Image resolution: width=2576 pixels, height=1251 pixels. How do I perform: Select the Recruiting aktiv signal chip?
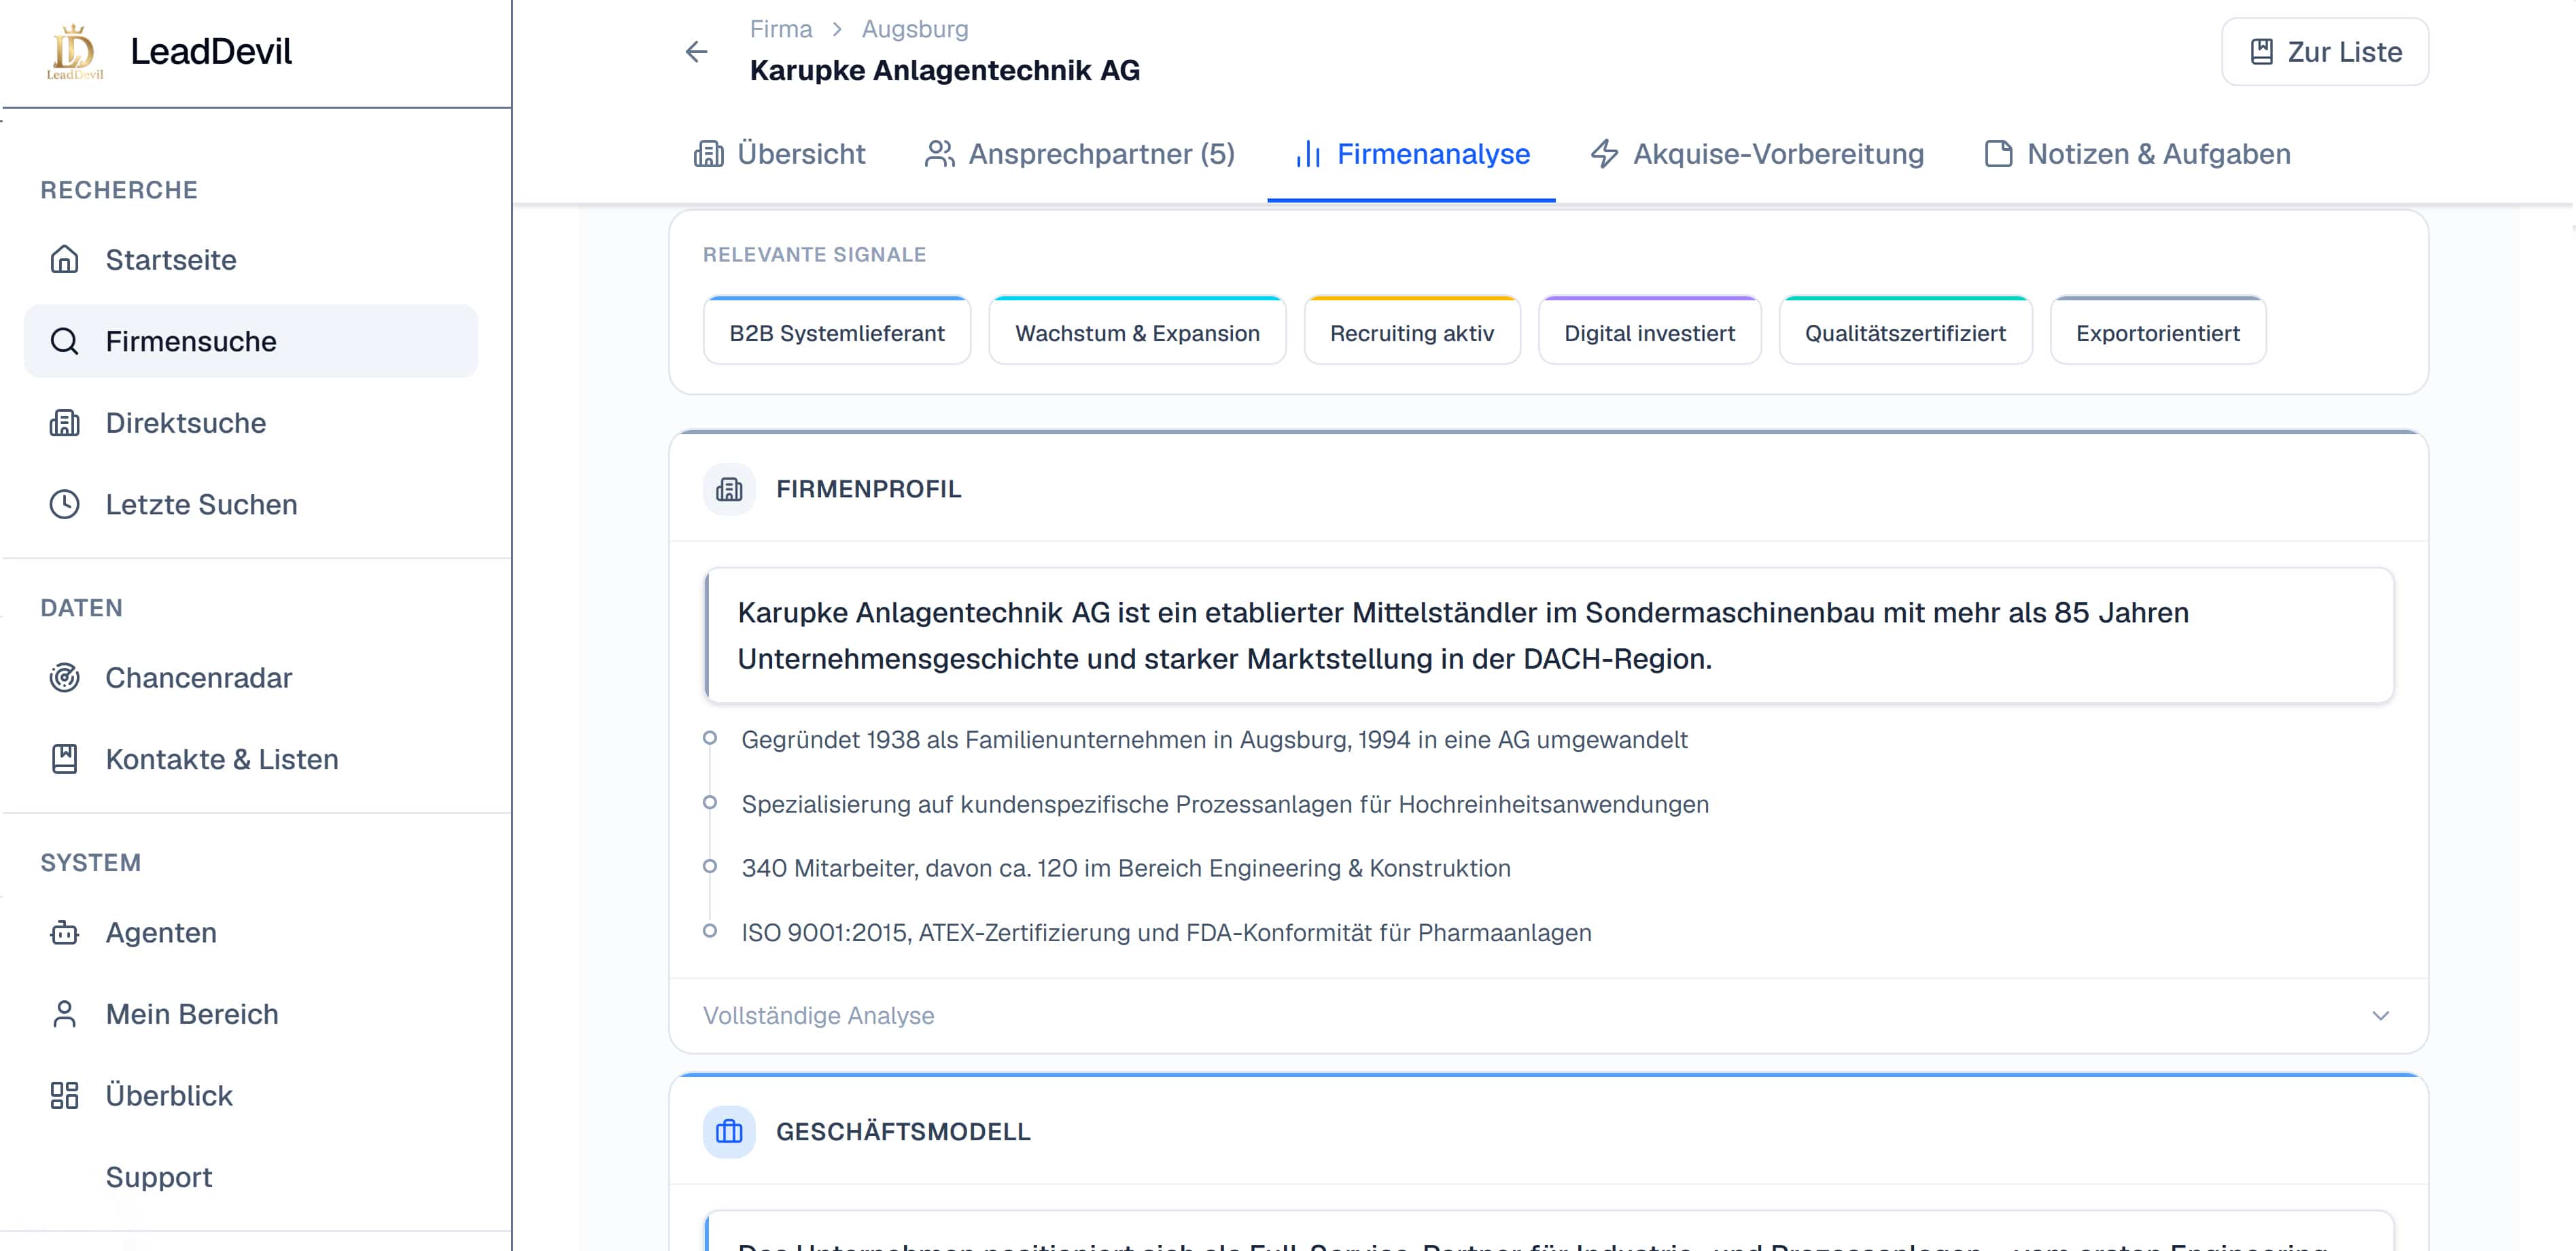tap(1412, 331)
